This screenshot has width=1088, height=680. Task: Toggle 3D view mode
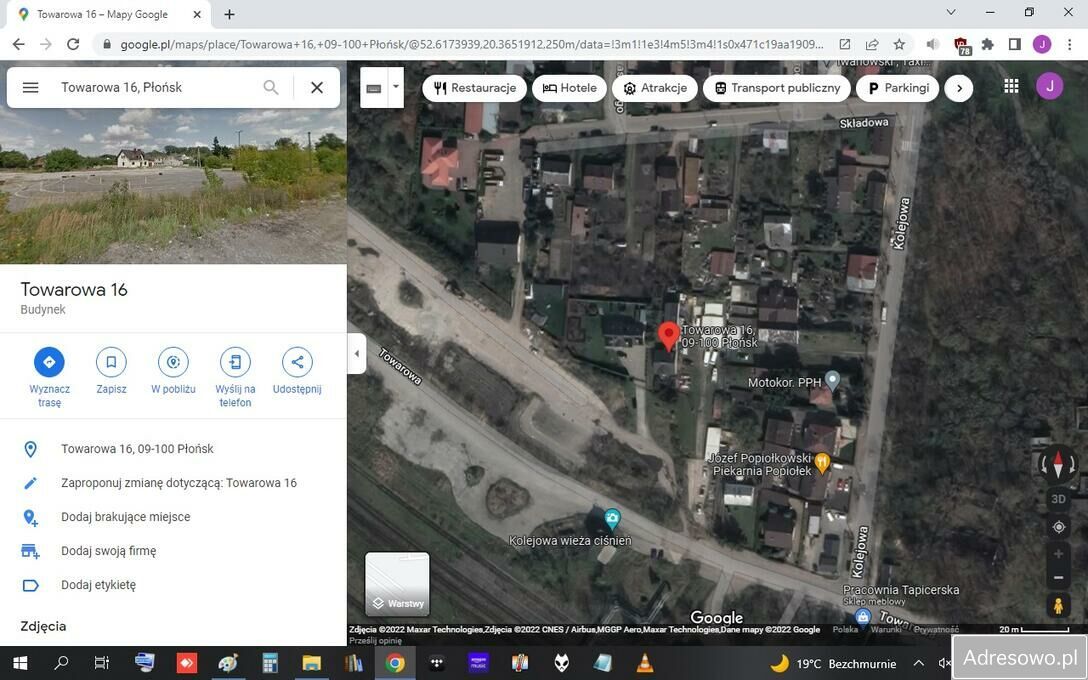coord(1058,497)
